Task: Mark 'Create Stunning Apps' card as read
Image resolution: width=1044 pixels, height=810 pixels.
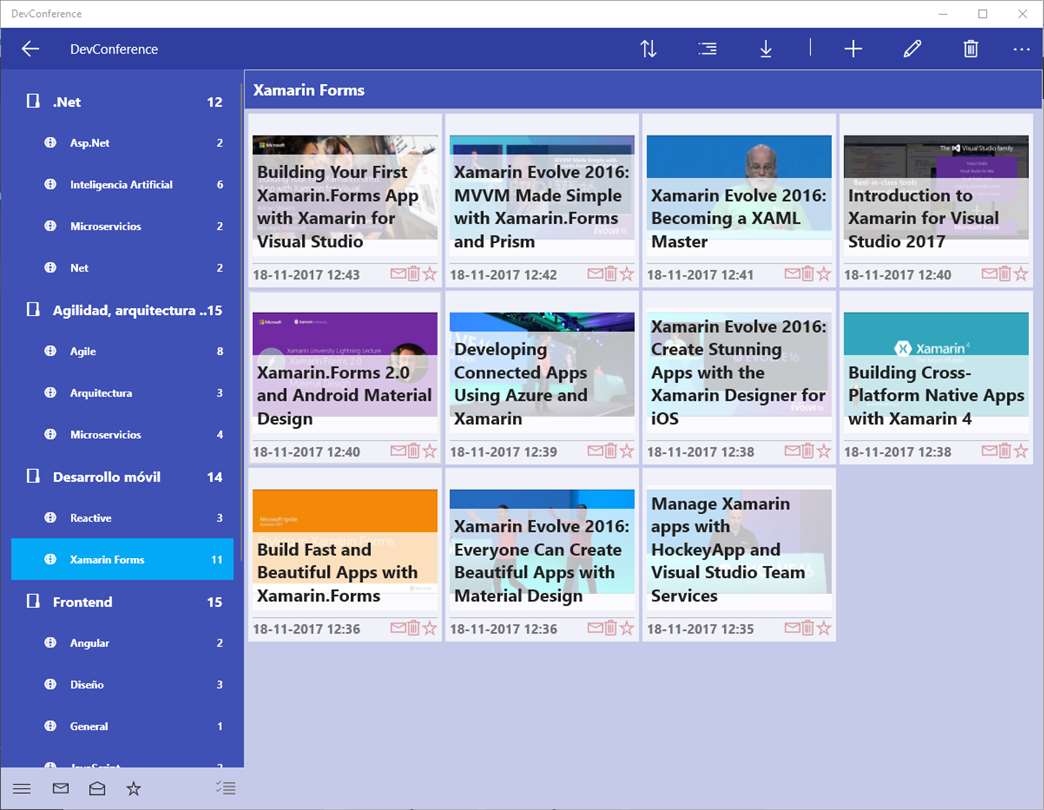Action: coord(792,451)
